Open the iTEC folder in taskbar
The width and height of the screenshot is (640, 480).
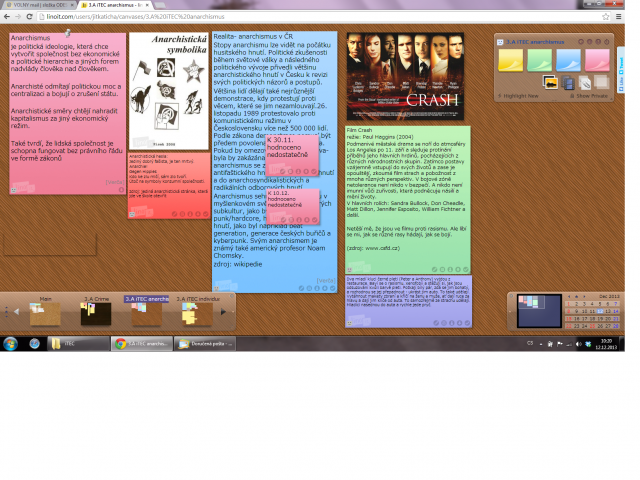pos(78,344)
